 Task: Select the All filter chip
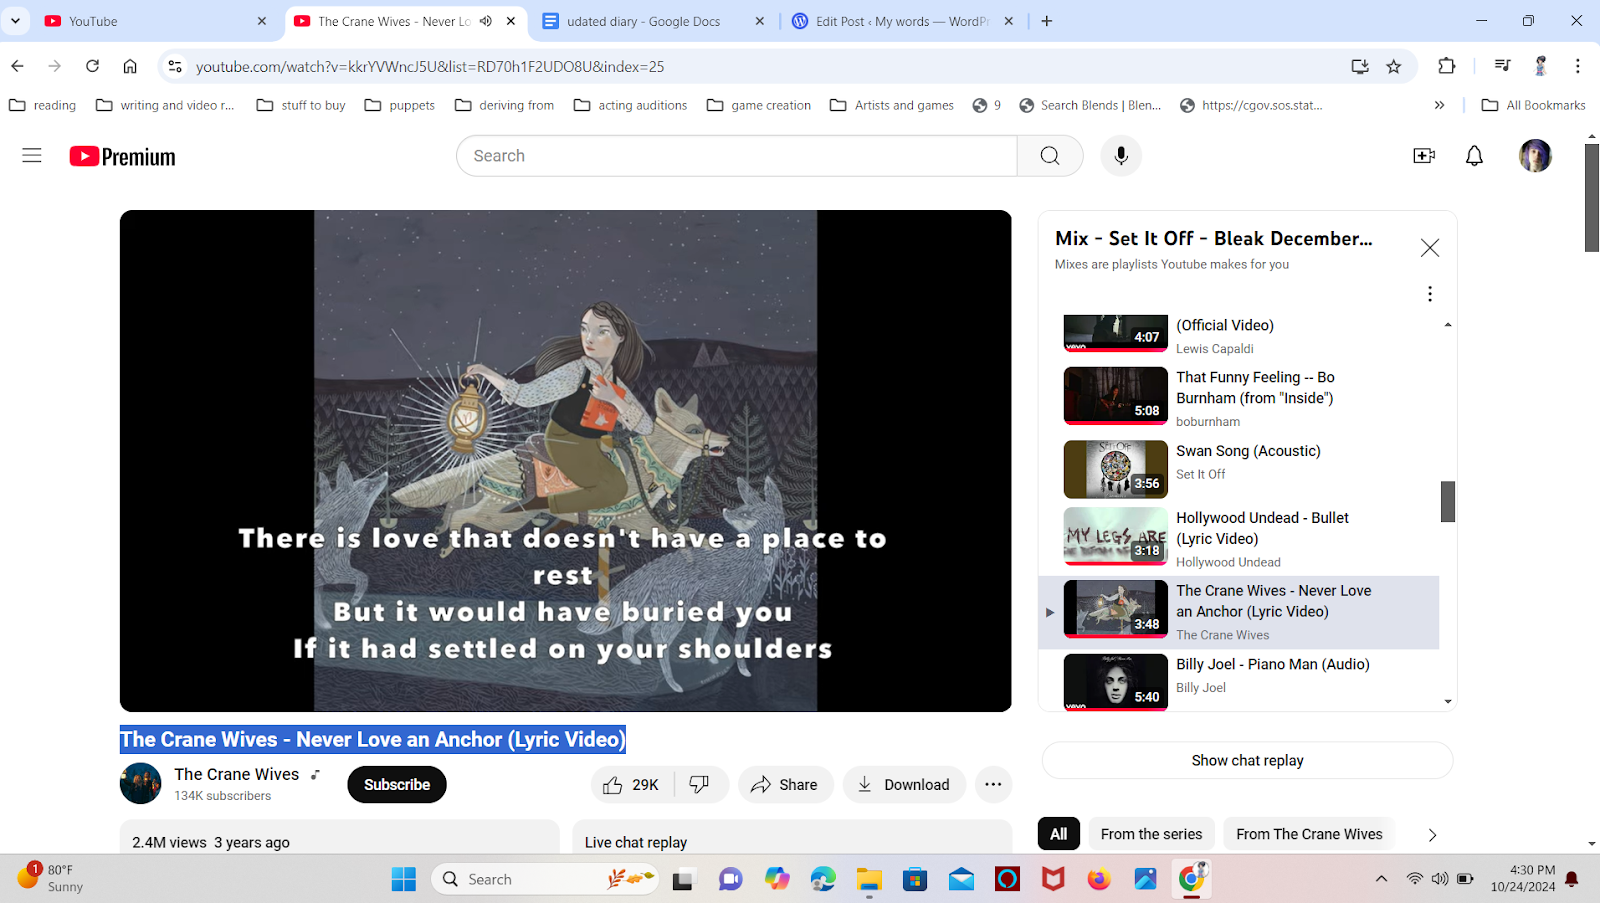coord(1059,834)
